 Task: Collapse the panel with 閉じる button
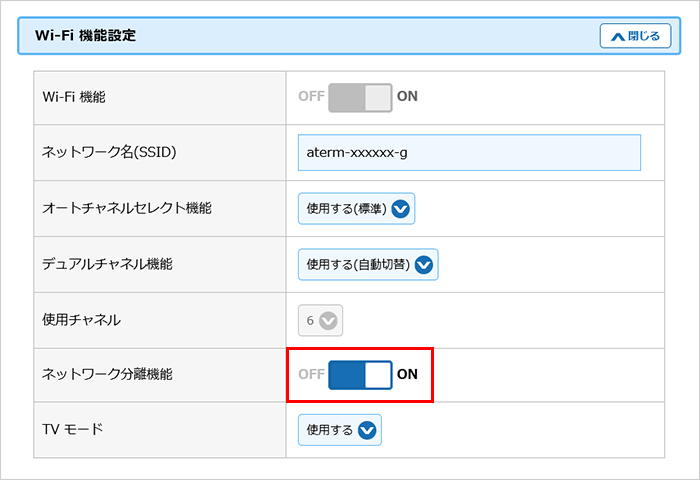pyautogui.click(x=635, y=36)
